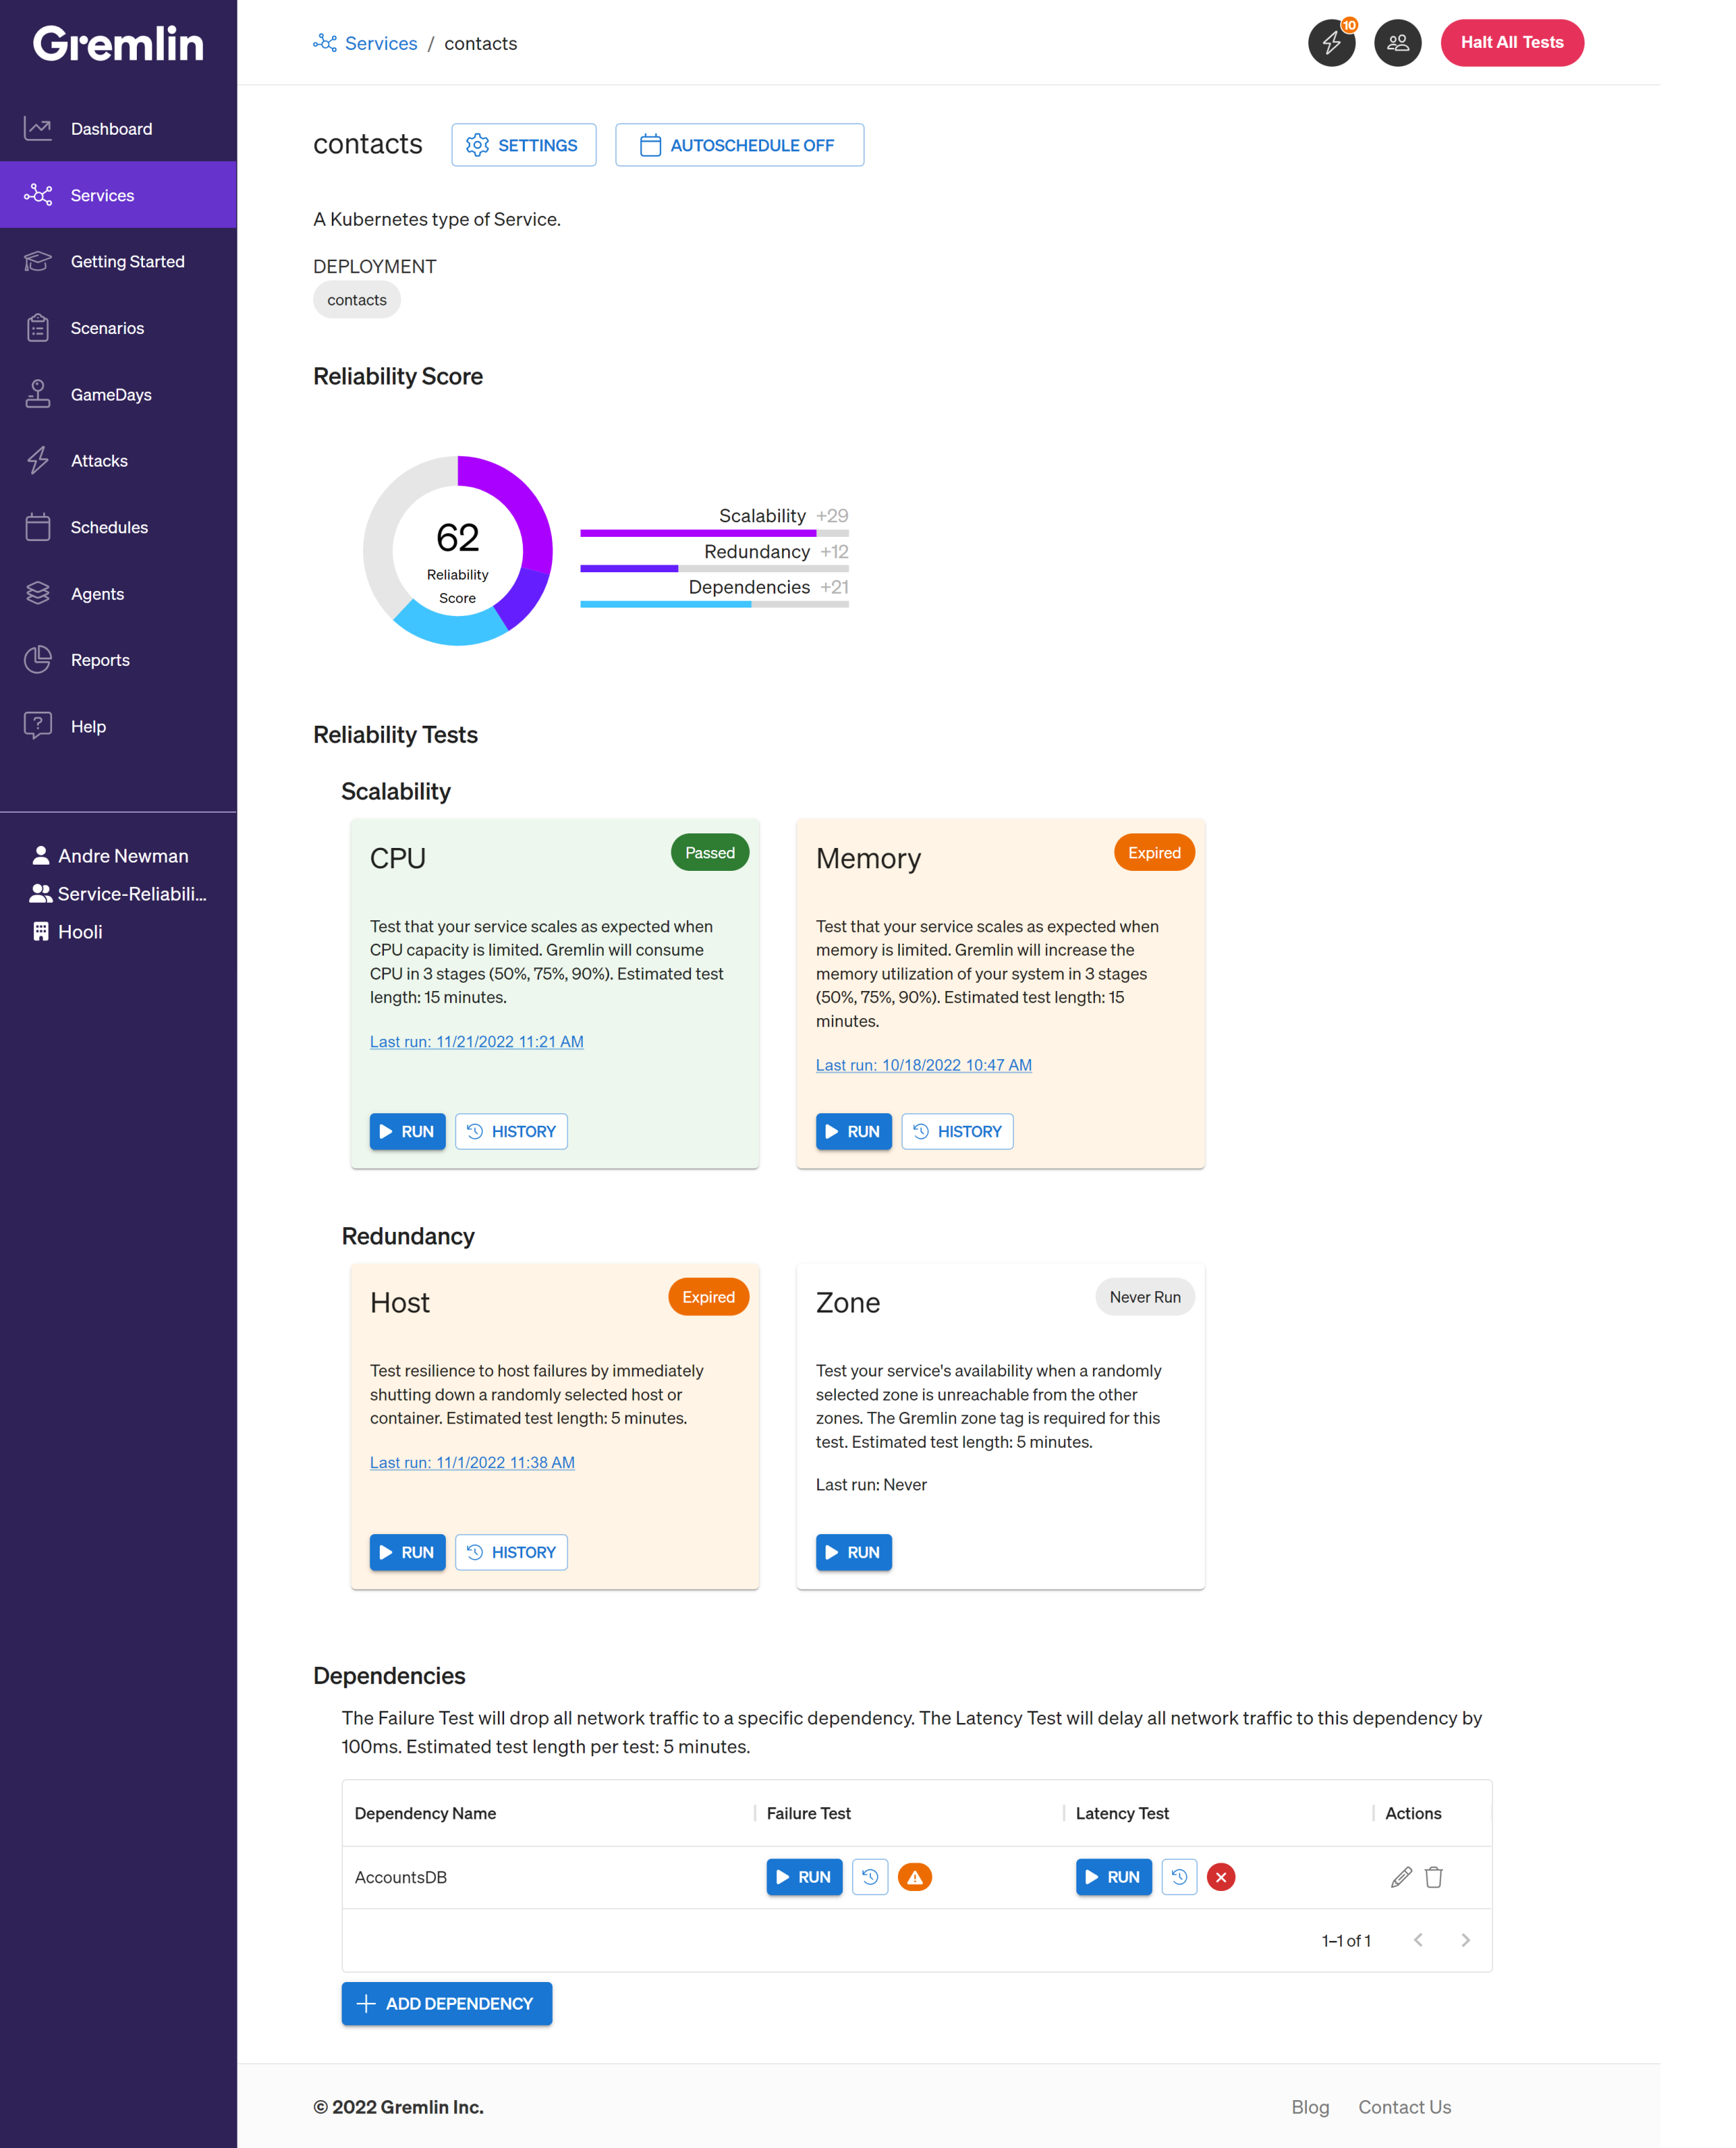Open the team users icon in header
The height and width of the screenshot is (2148, 1736).
point(1397,43)
